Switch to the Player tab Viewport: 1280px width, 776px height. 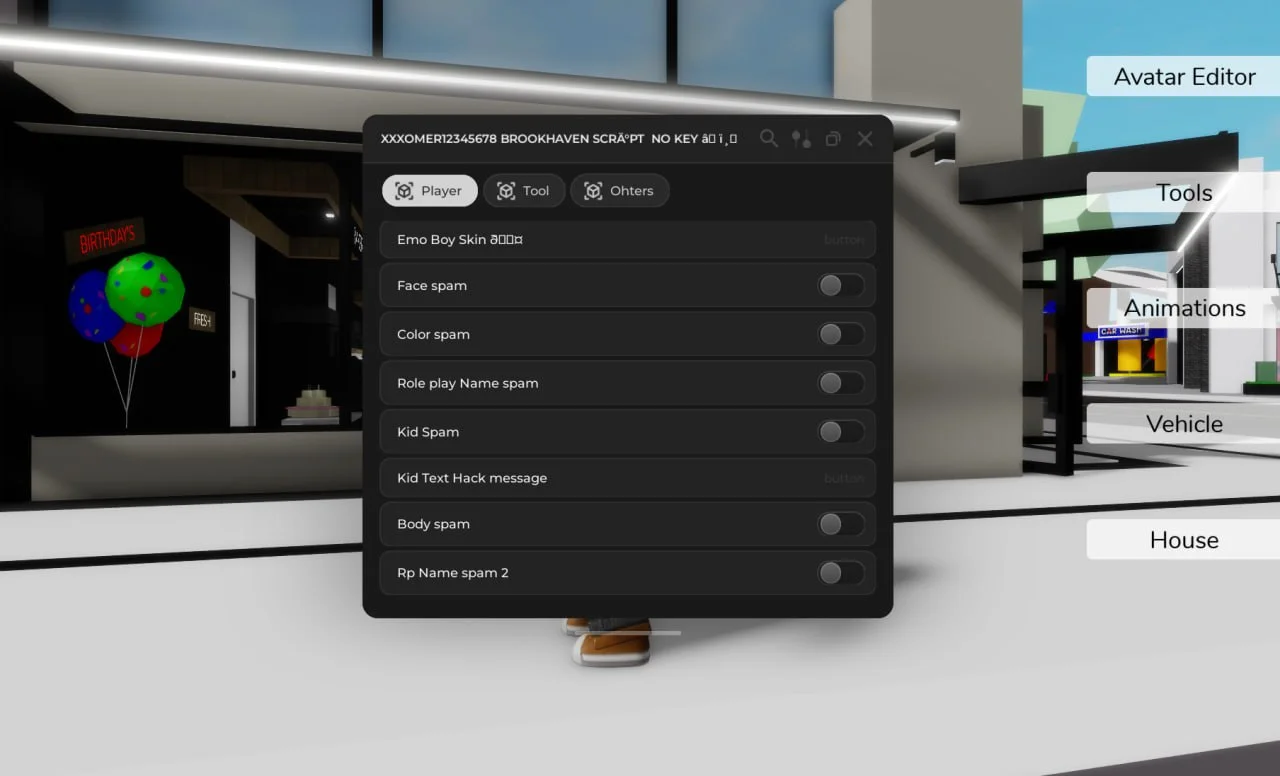(430, 191)
